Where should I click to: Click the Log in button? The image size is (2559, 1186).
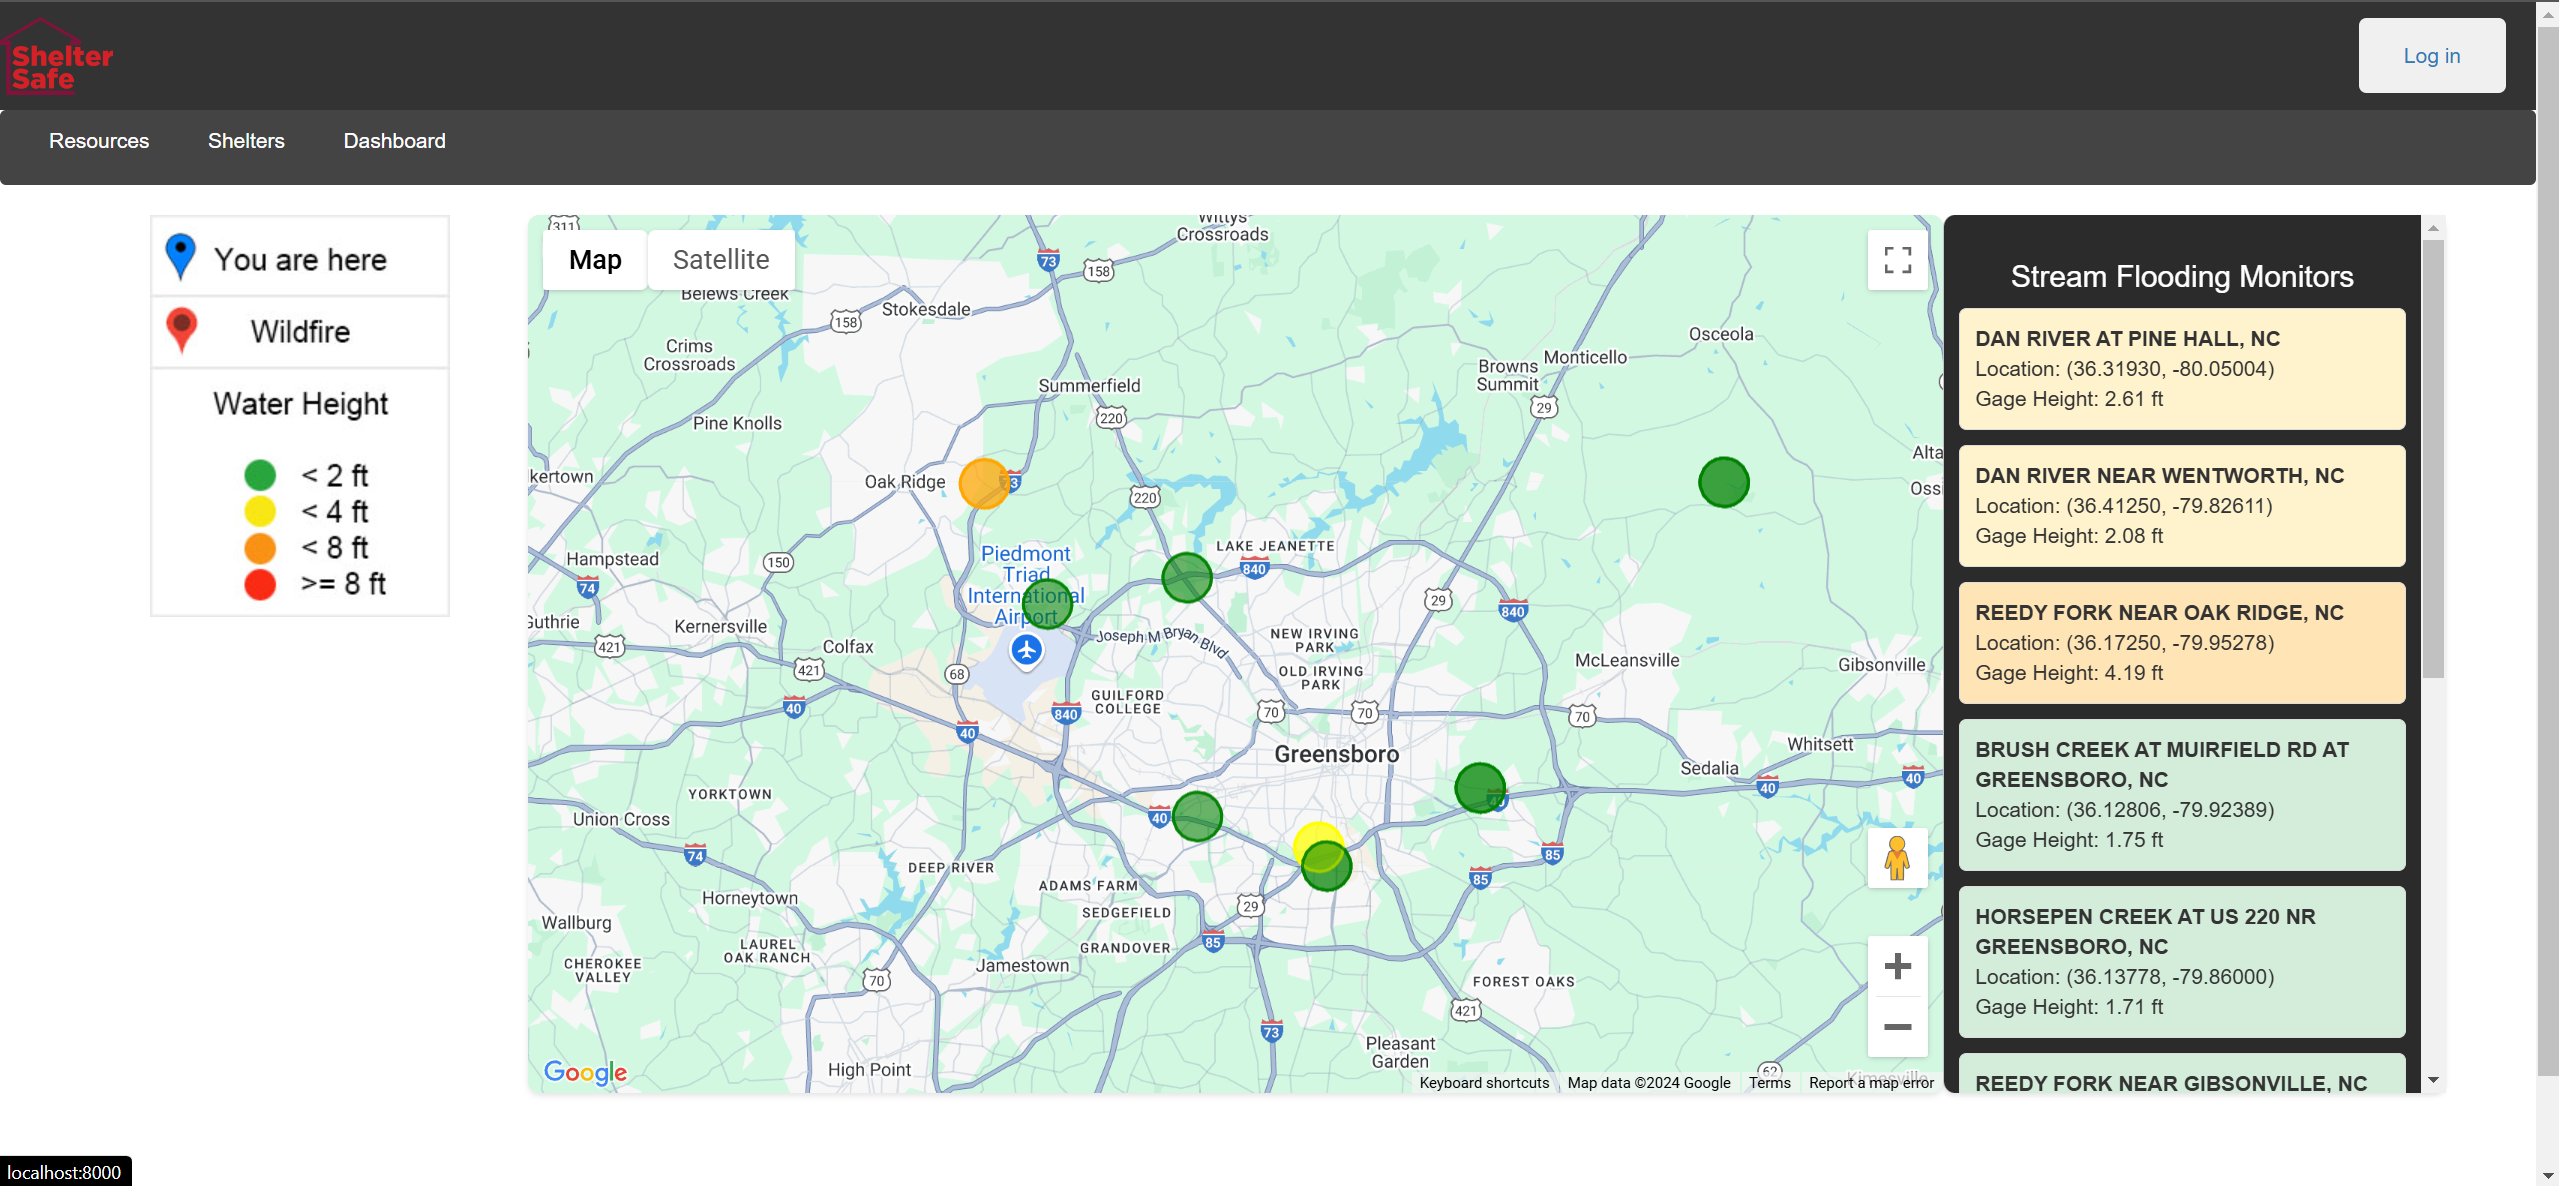point(2431,56)
